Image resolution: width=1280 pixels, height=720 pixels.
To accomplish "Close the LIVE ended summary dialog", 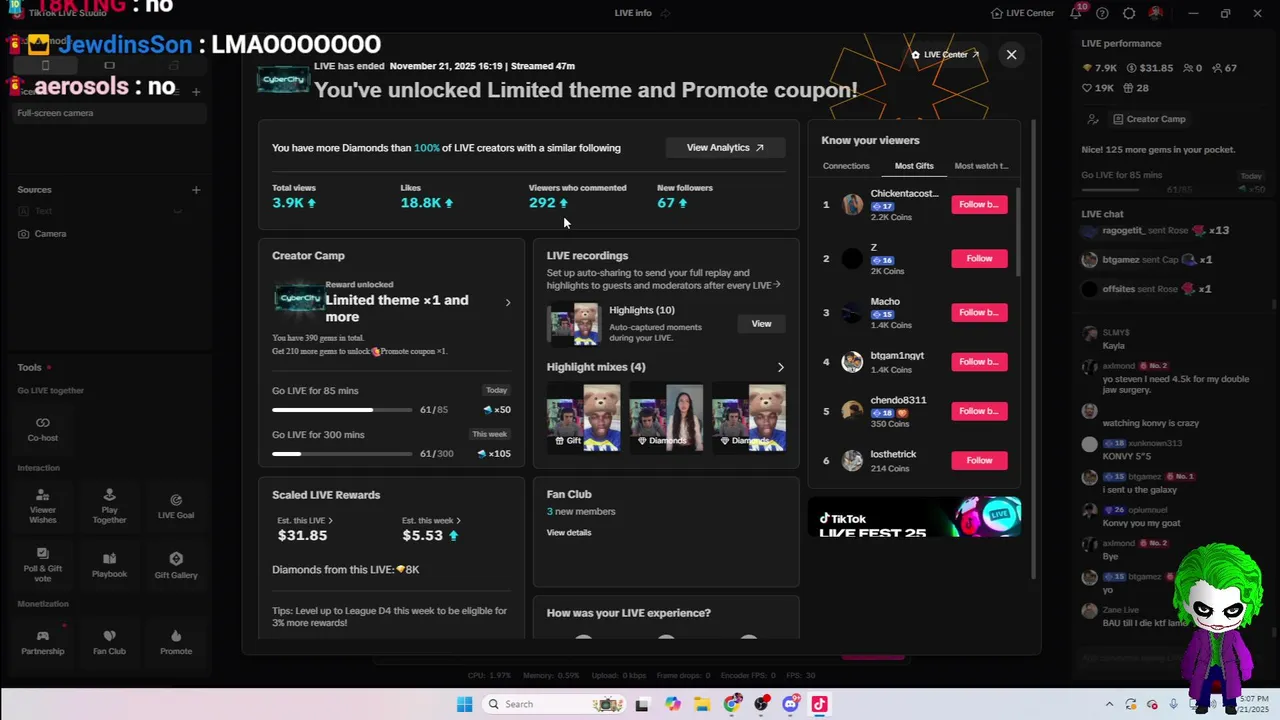I will coord(1011,55).
